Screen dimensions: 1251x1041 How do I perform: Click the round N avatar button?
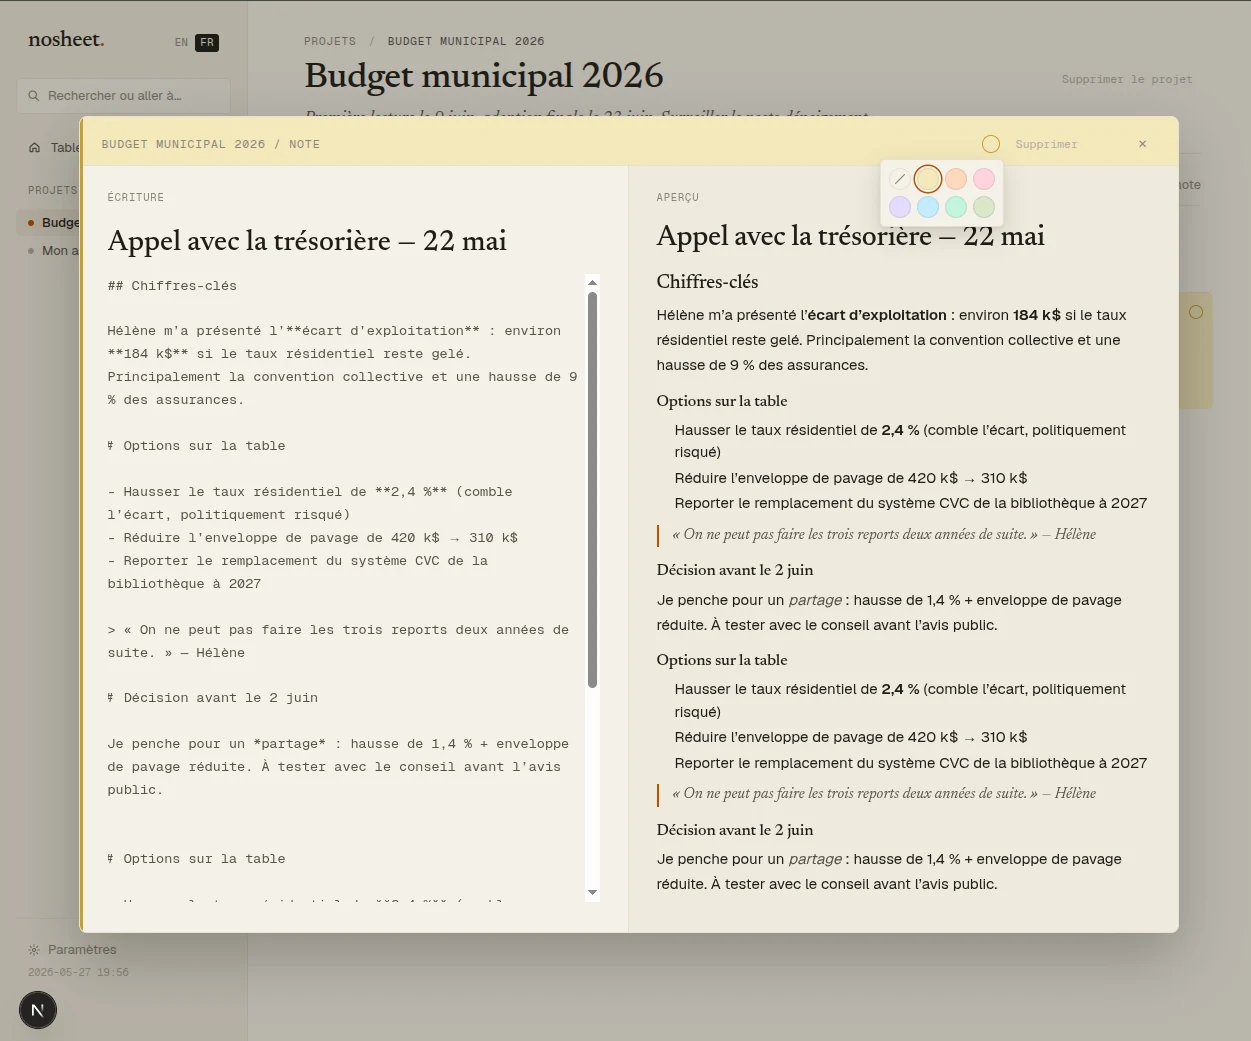pyautogui.click(x=38, y=1010)
